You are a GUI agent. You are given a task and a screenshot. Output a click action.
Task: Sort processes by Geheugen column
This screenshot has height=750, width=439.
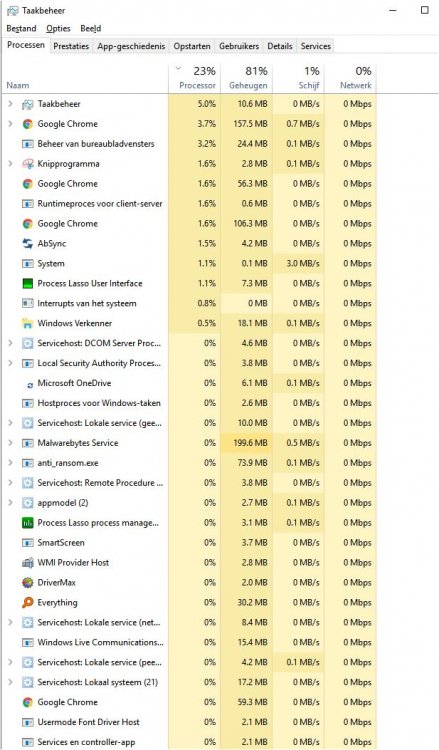[246, 78]
